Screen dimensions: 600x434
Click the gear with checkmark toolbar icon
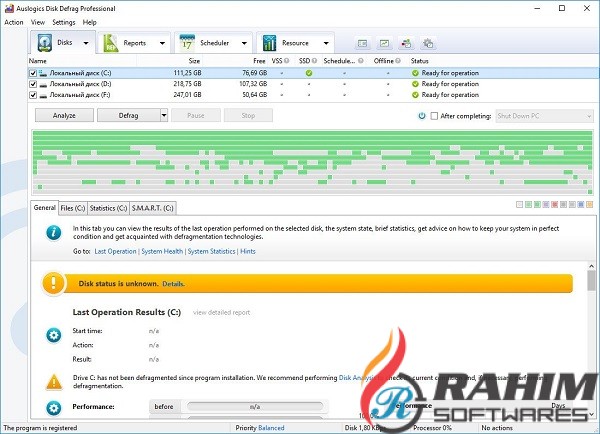(x=428, y=43)
